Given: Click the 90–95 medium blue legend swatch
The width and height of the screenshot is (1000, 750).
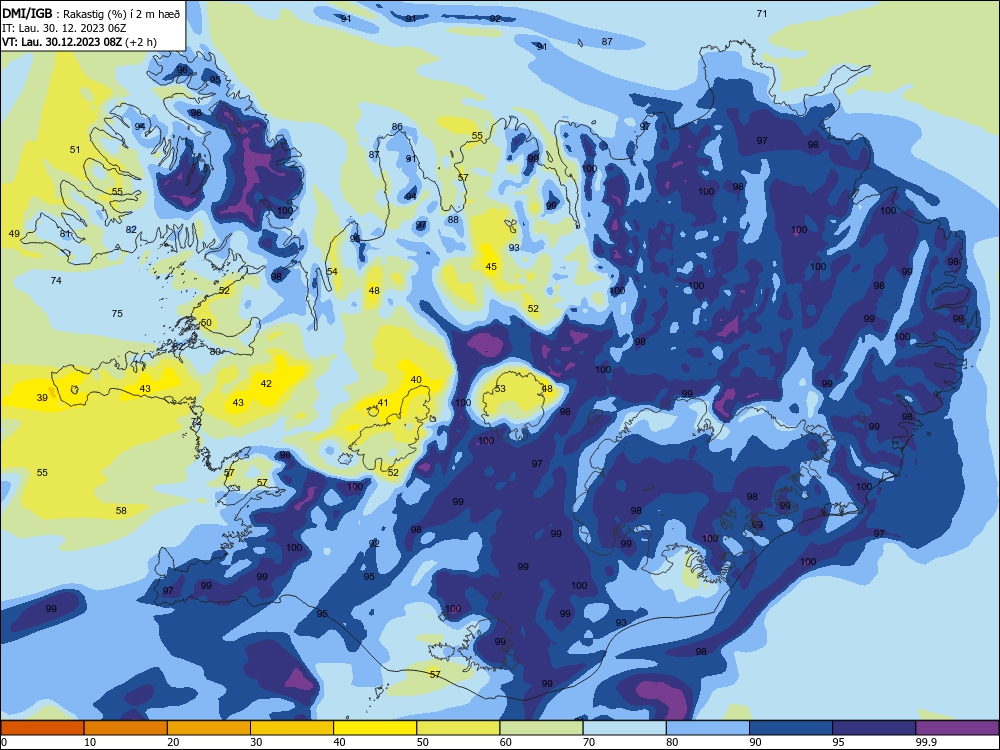Looking at the screenshot, I should pos(791,728).
